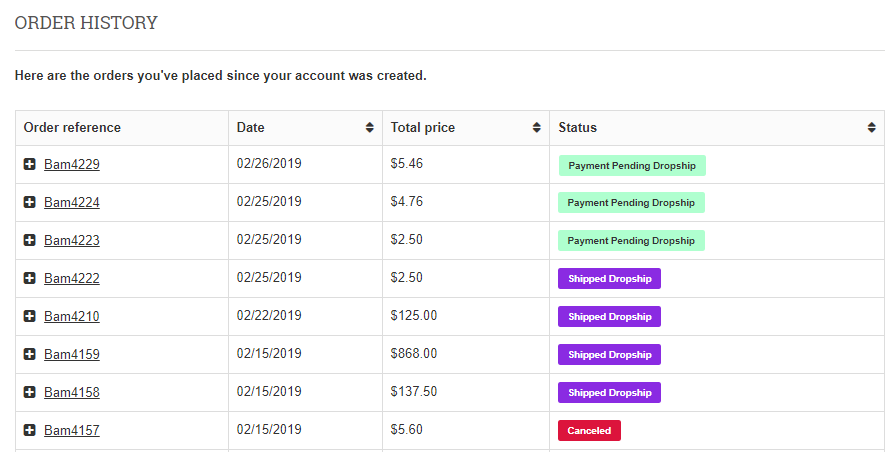Click the plus icon beside Bam4222

coord(30,278)
